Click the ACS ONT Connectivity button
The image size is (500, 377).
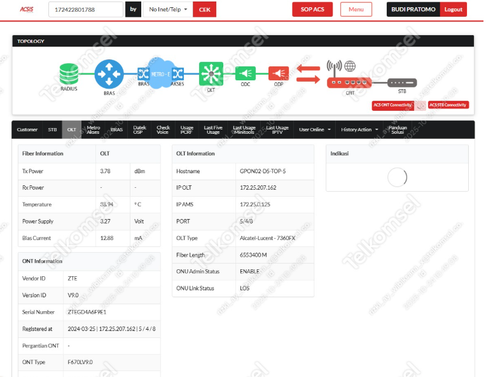pyautogui.click(x=393, y=105)
